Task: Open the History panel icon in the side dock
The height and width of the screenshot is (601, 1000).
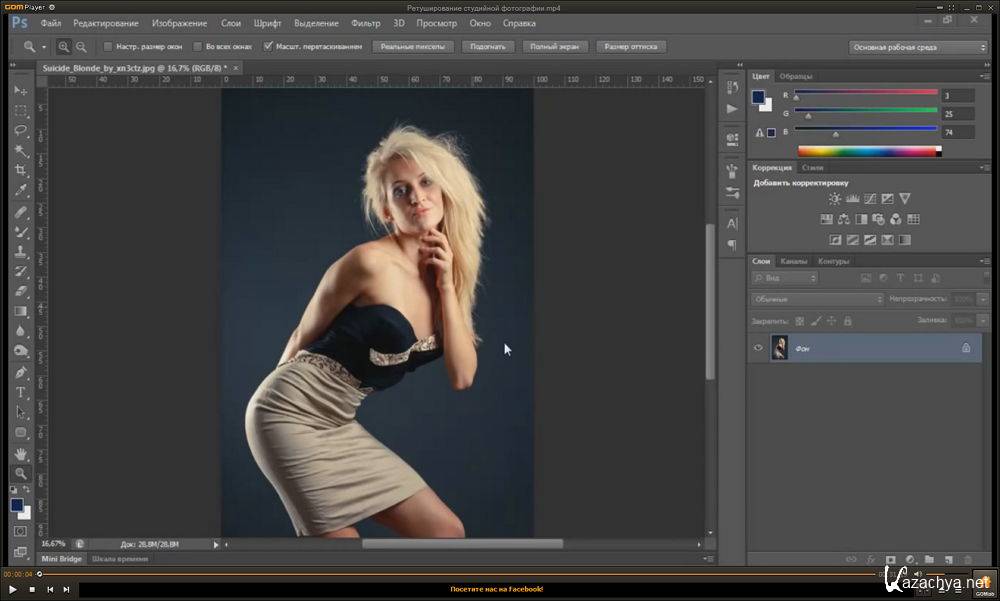Action: pos(732,88)
